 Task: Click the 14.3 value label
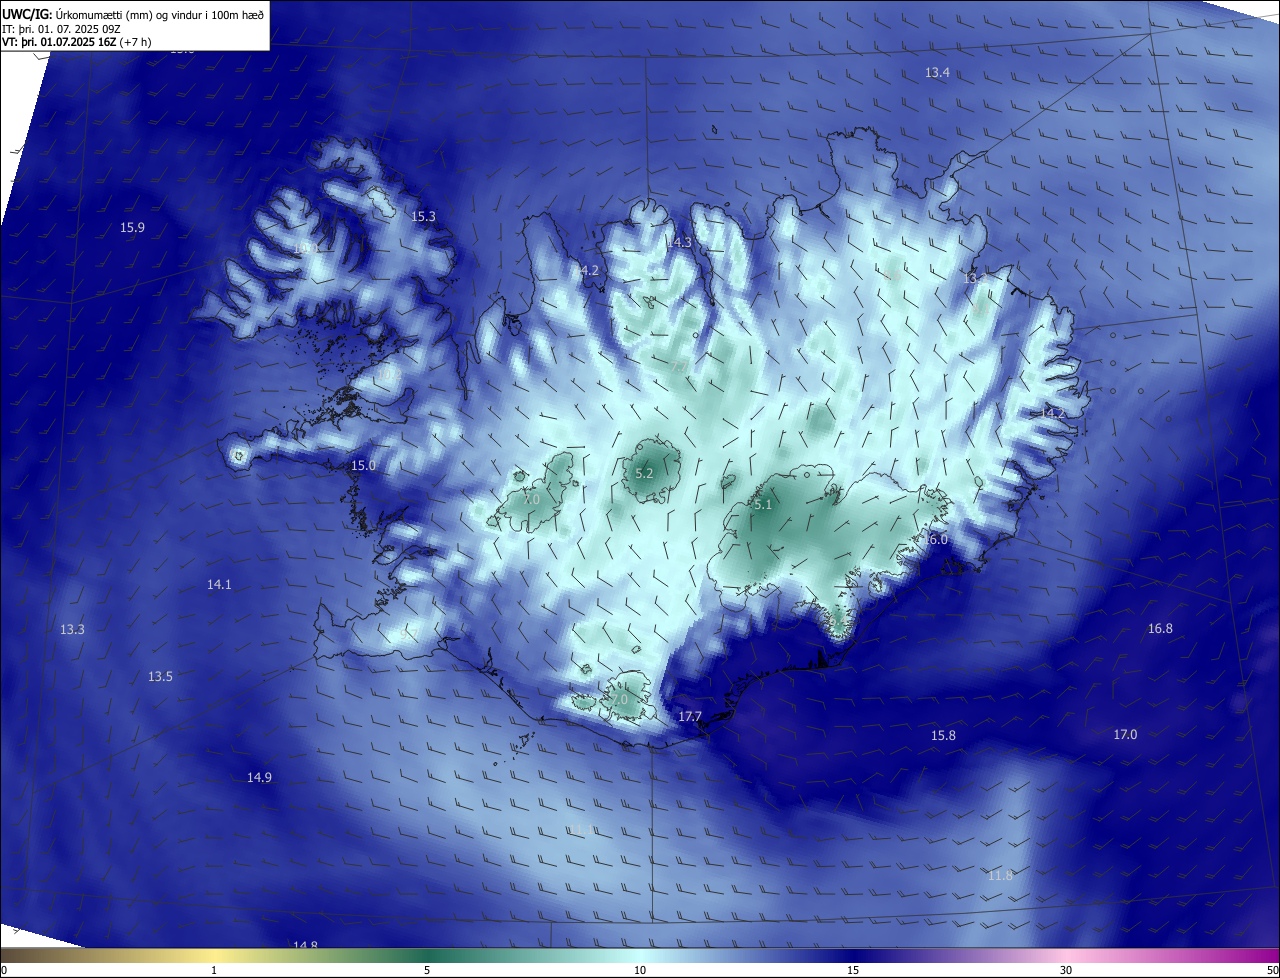[x=680, y=243]
